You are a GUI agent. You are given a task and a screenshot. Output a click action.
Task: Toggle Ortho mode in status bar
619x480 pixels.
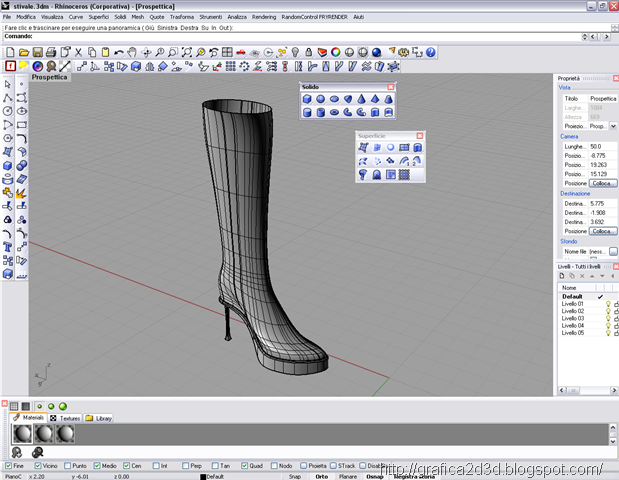tap(321, 476)
